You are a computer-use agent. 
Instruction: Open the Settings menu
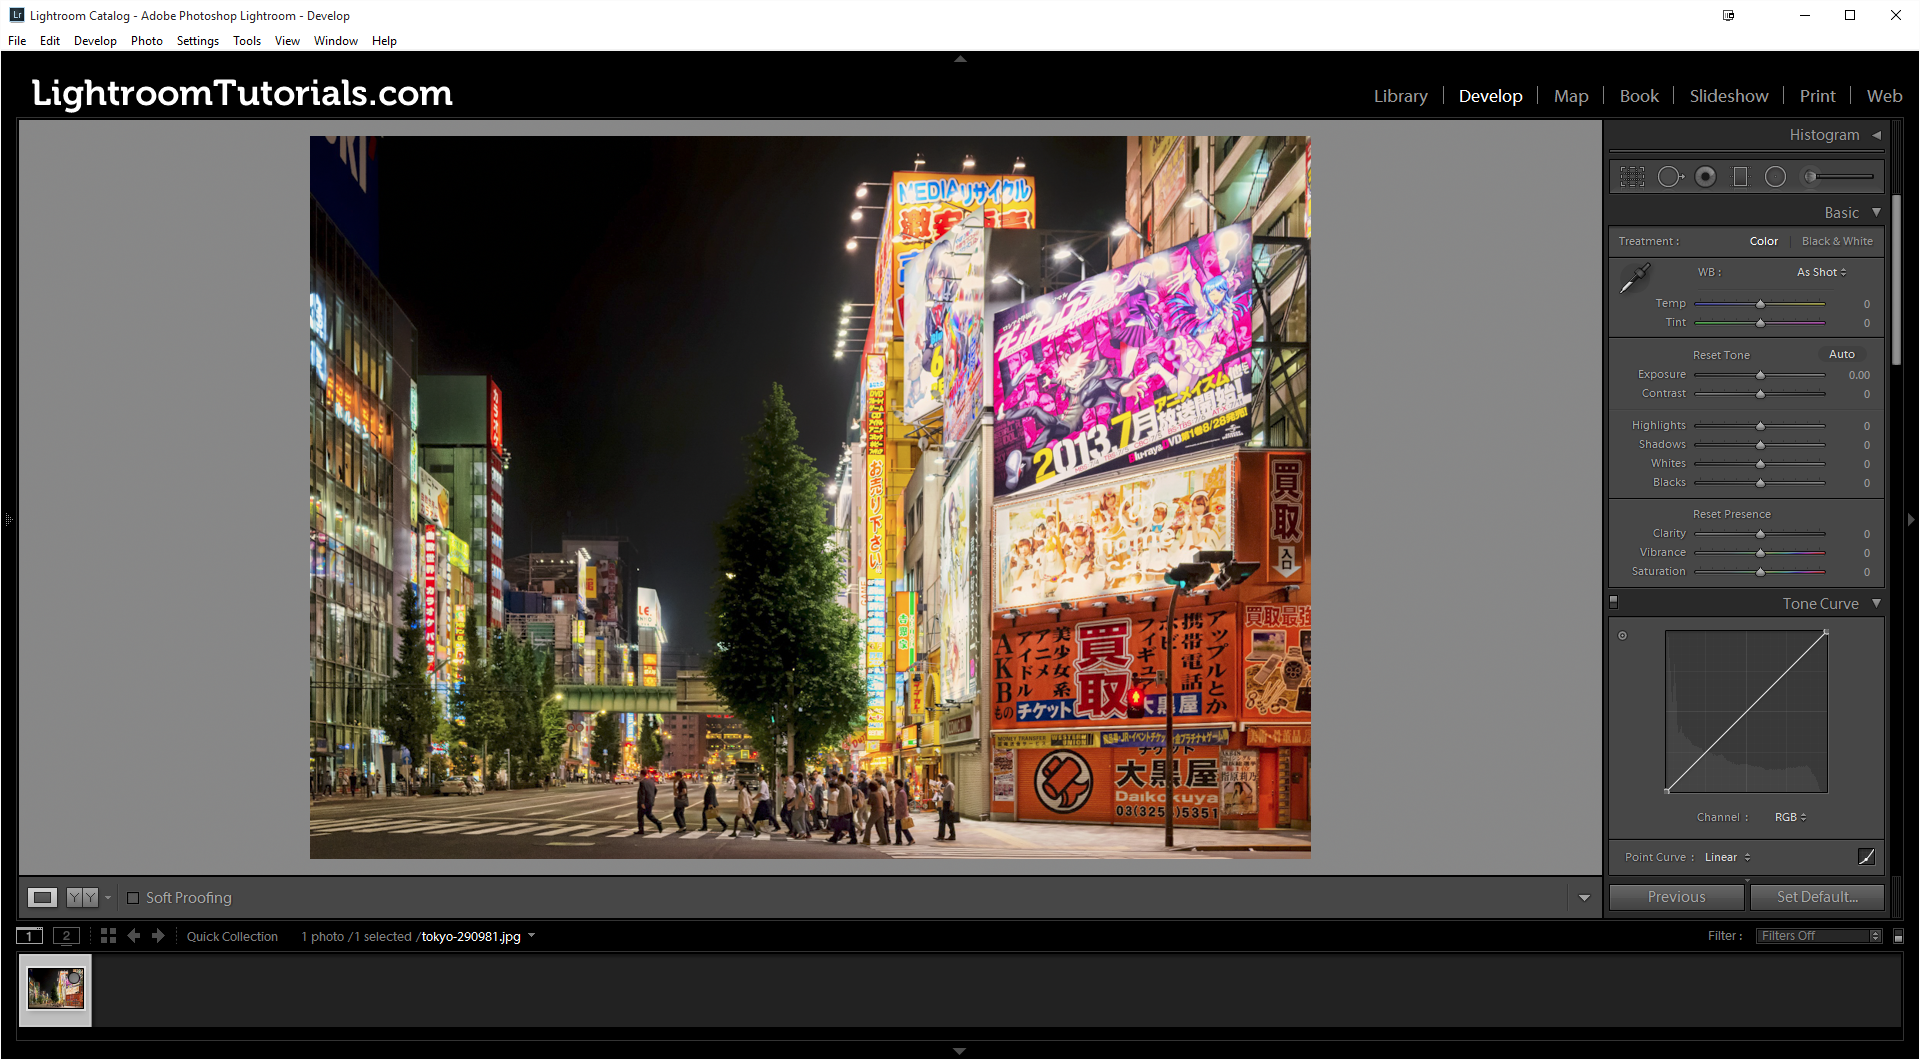(x=198, y=41)
